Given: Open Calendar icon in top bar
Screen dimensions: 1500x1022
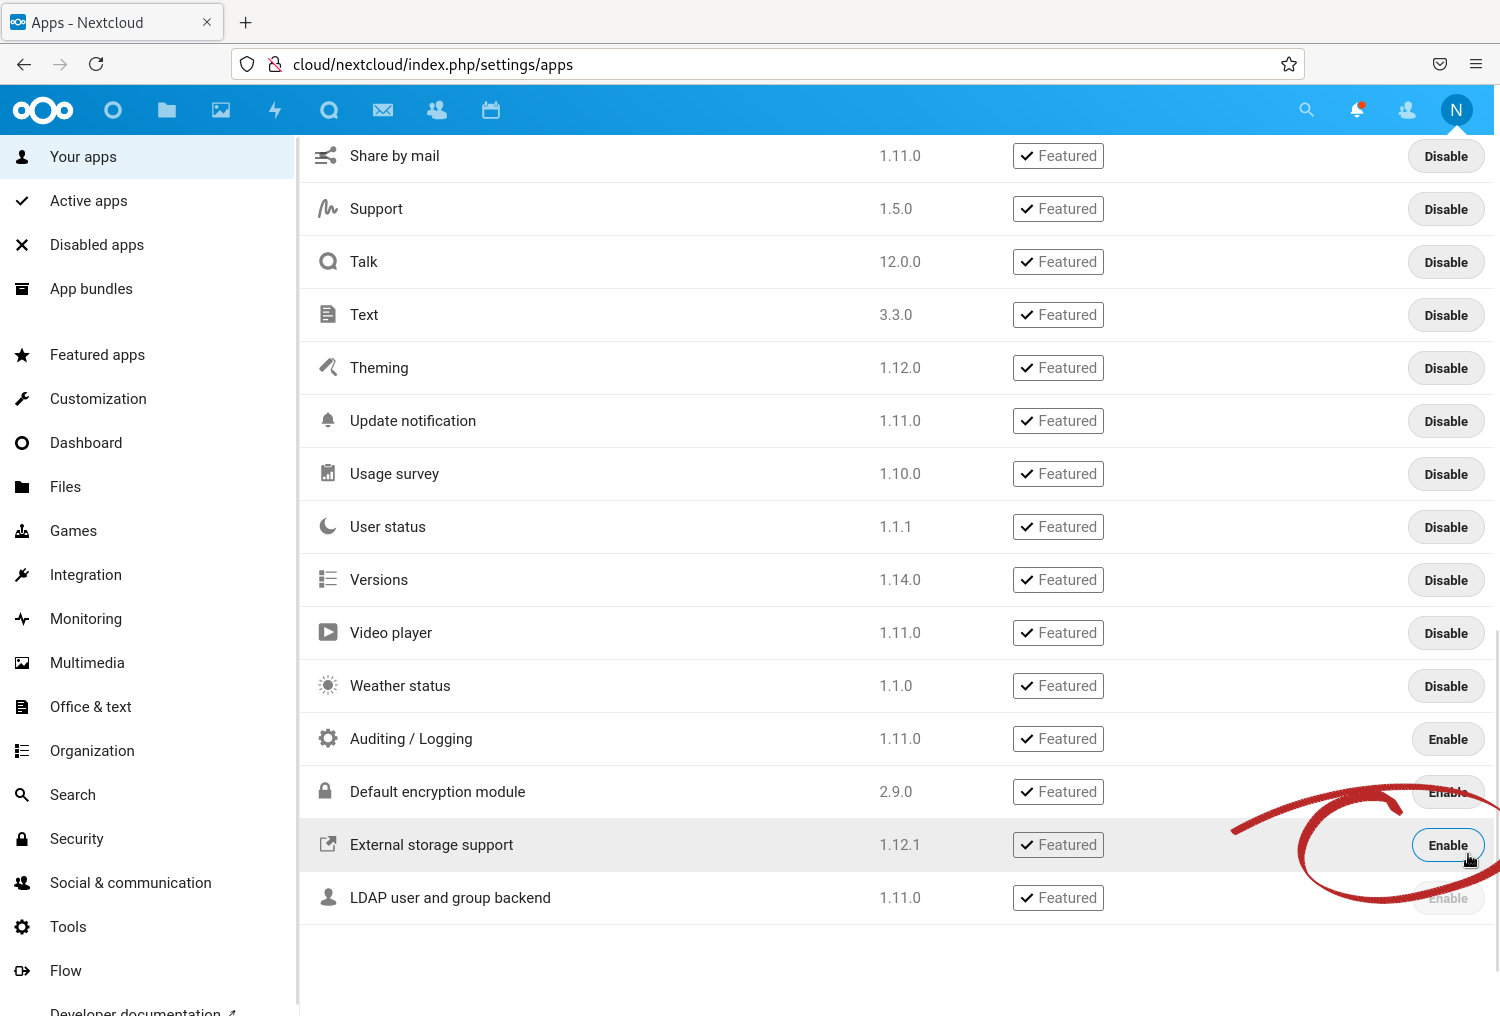Looking at the screenshot, I should [x=491, y=110].
